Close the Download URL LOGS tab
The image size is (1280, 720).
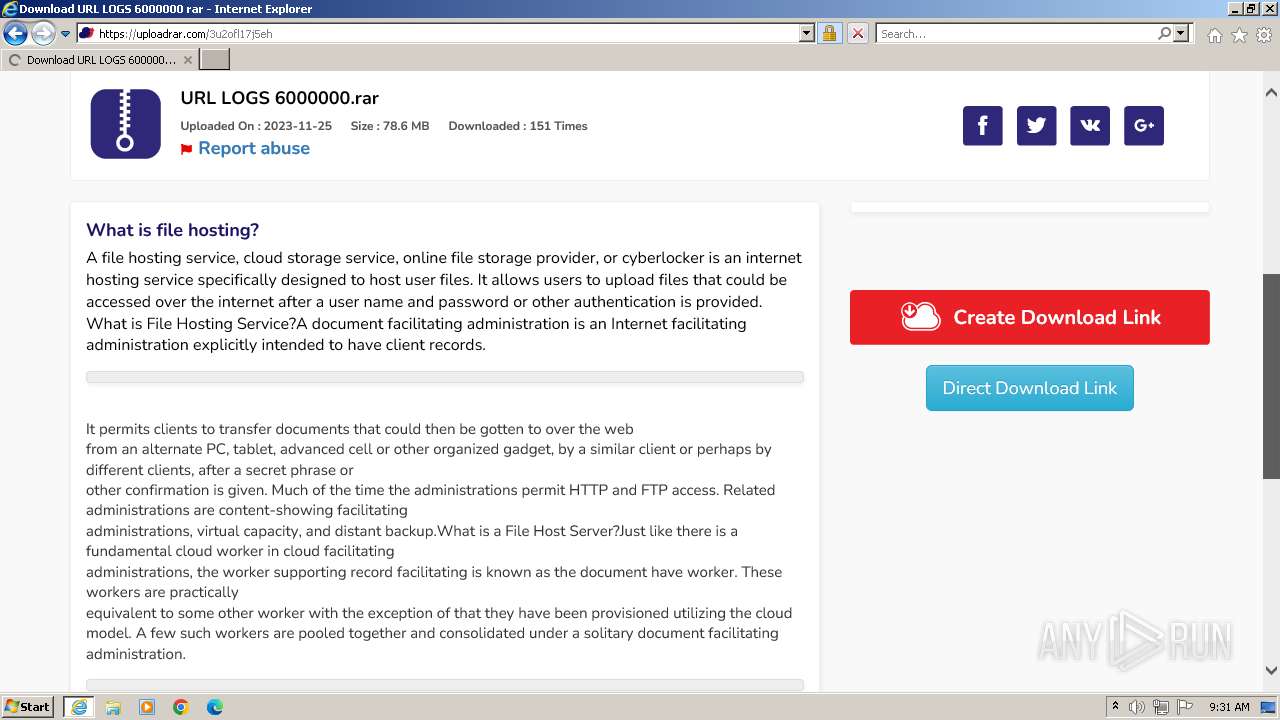[188, 60]
